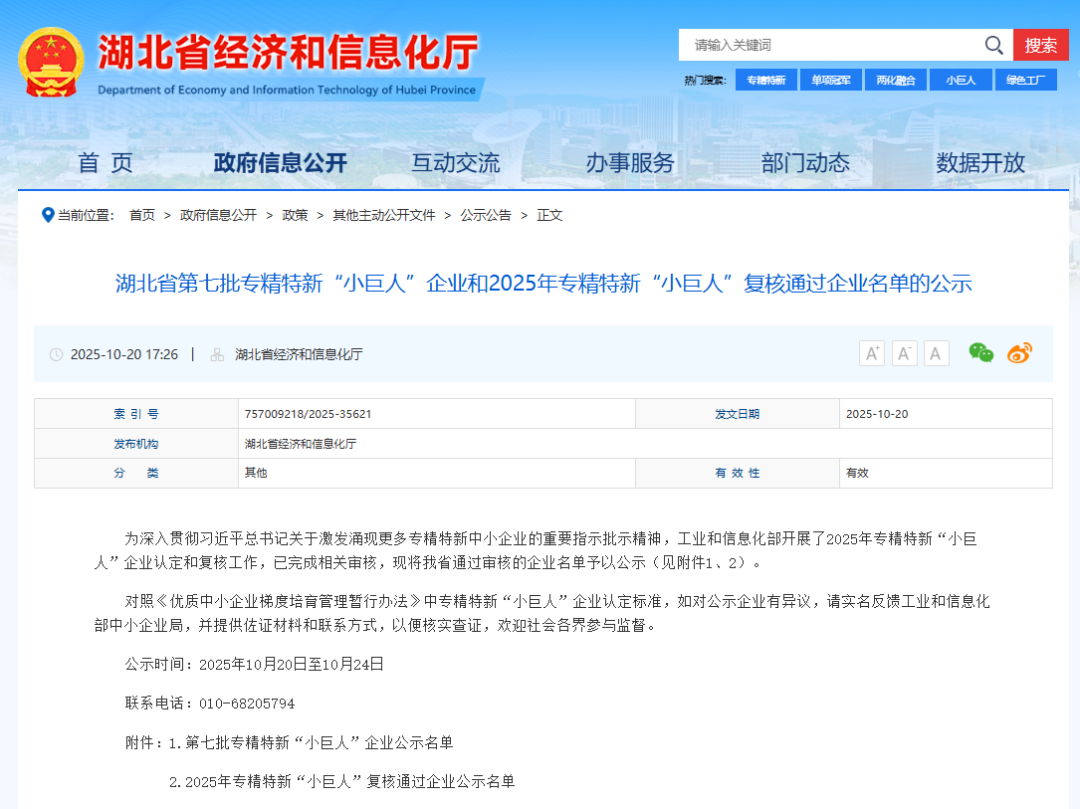The width and height of the screenshot is (1080, 809).
Task: Reset font size with plain A icon
Action: pyautogui.click(x=936, y=353)
